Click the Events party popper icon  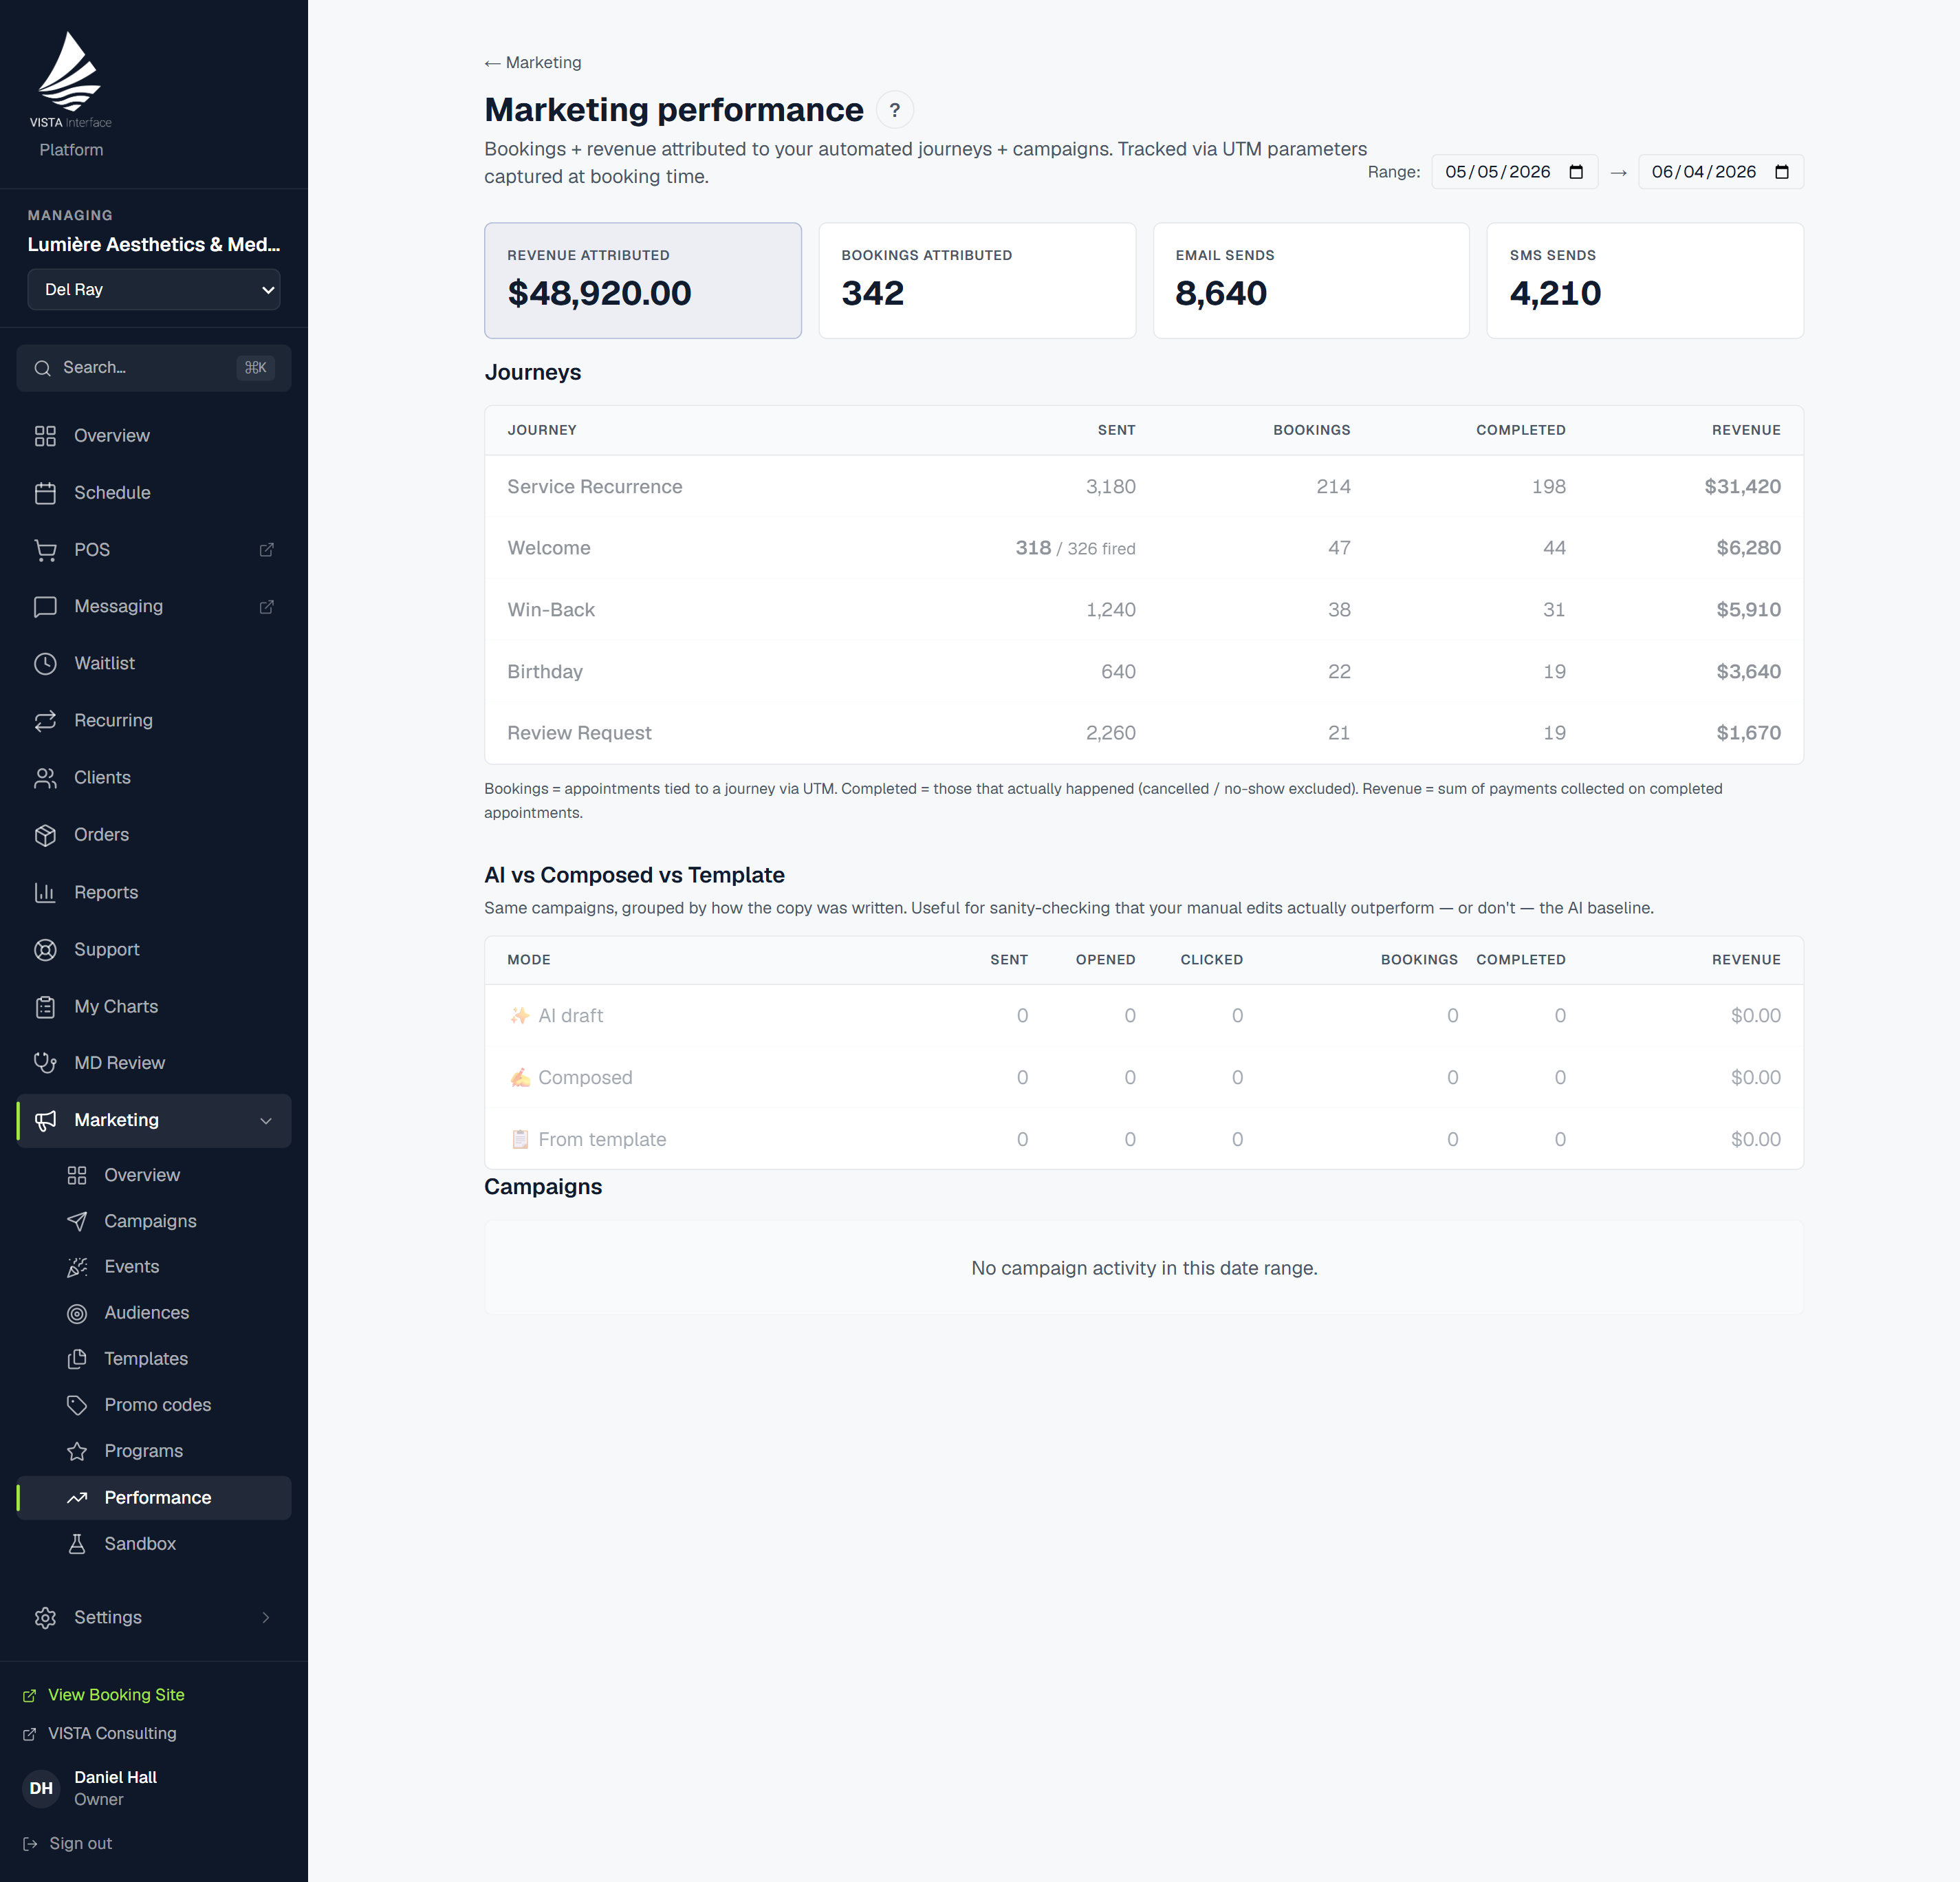coord(77,1267)
